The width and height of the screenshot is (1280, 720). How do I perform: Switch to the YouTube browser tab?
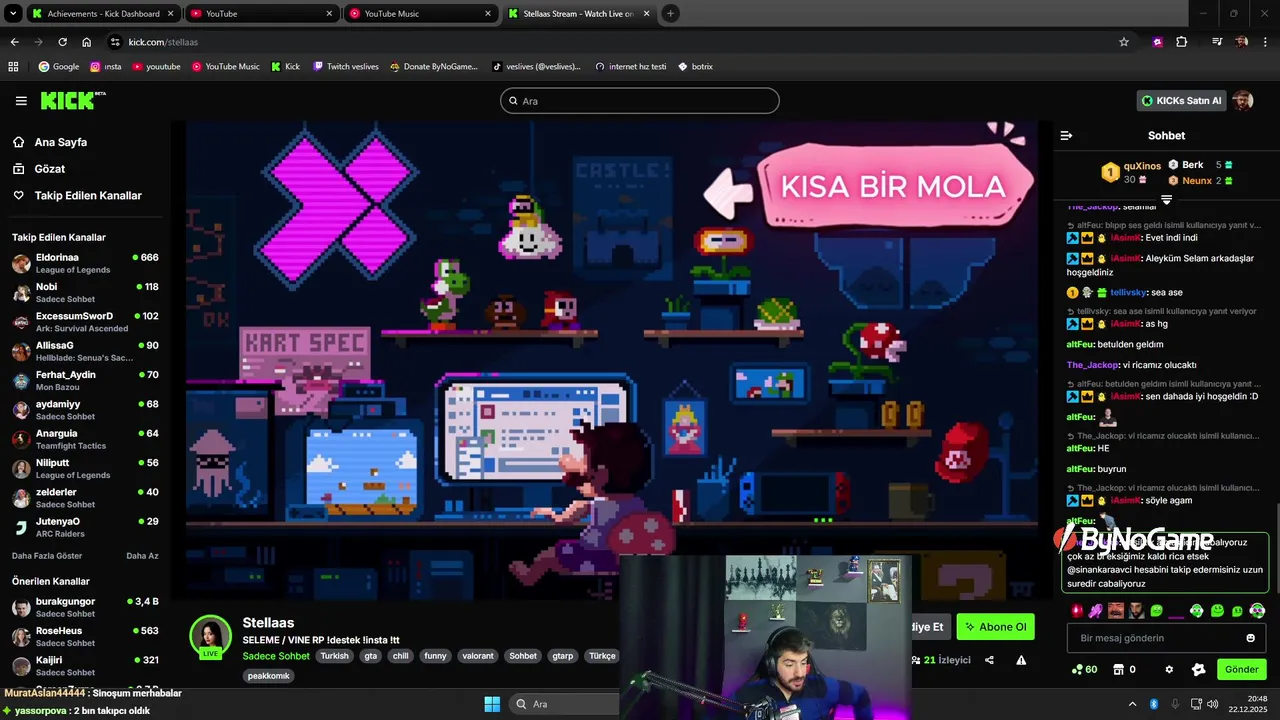coord(262,14)
